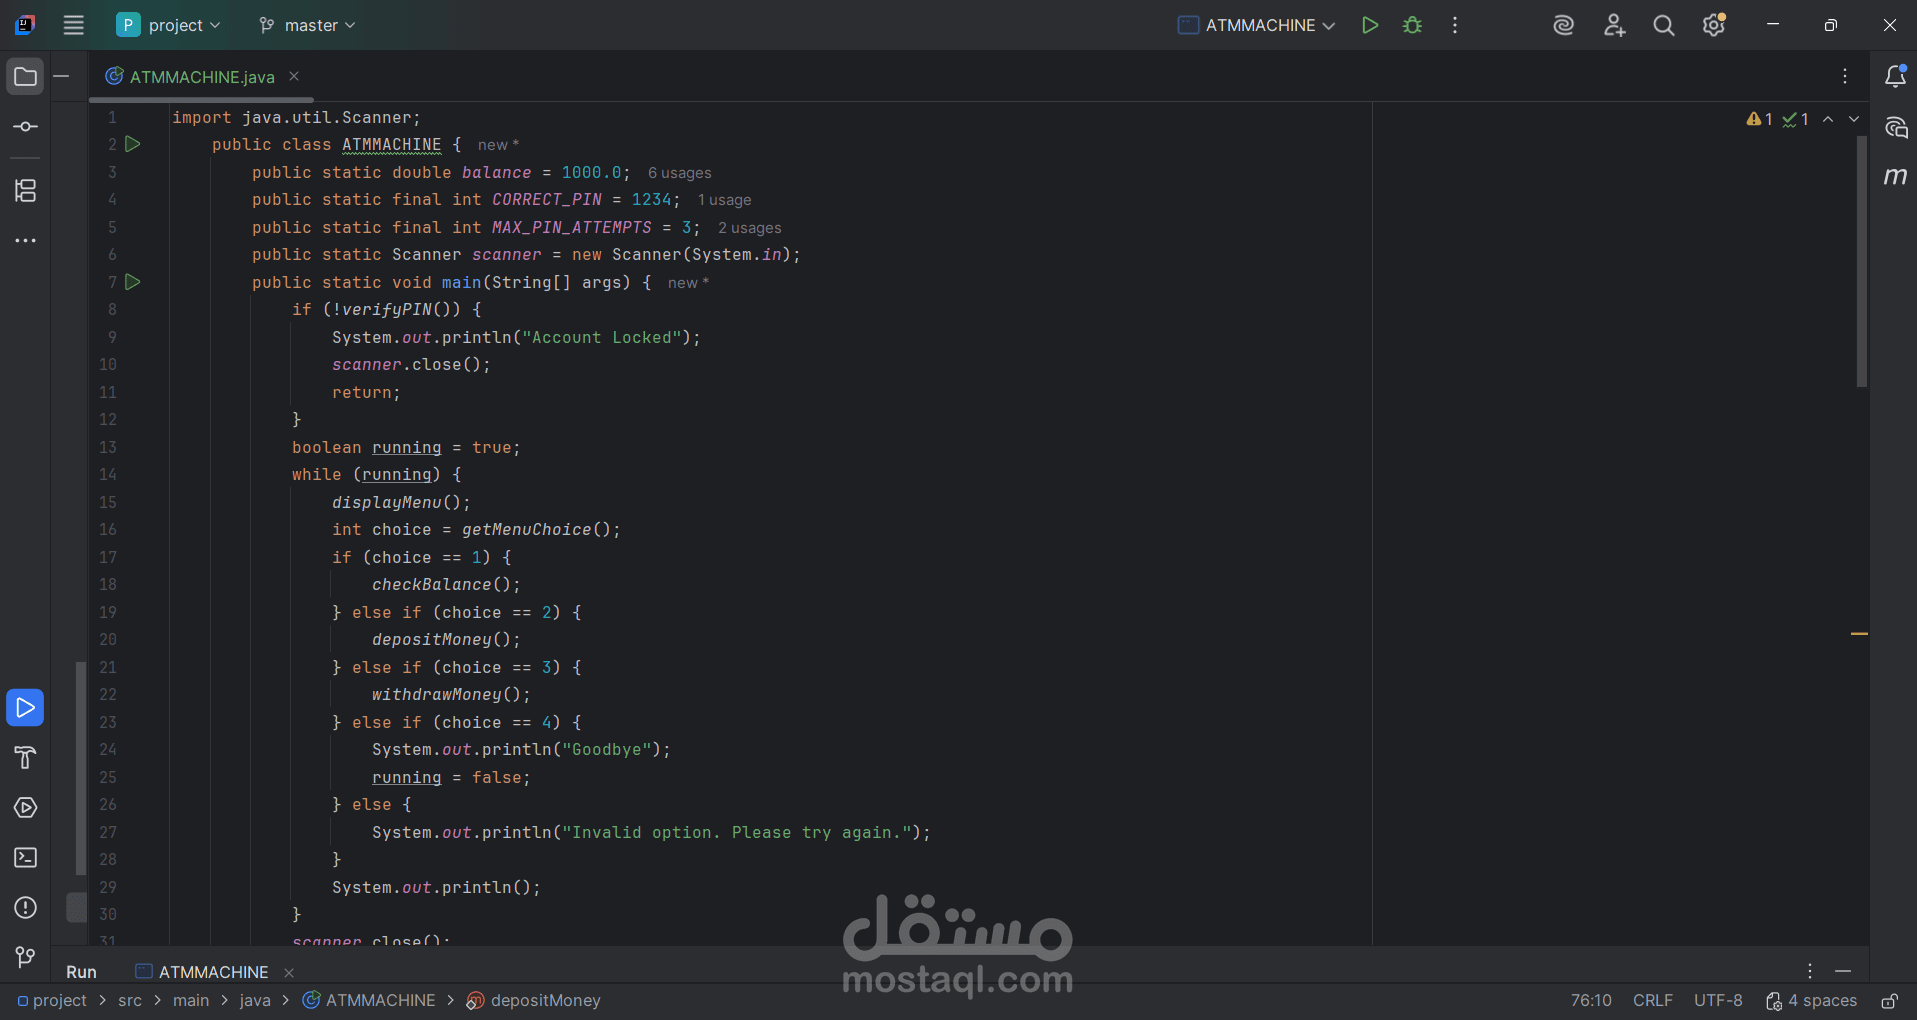This screenshot has width=1917, height=1020.
Task: Open the Problems tool window
Action: (x=25, y=908)
